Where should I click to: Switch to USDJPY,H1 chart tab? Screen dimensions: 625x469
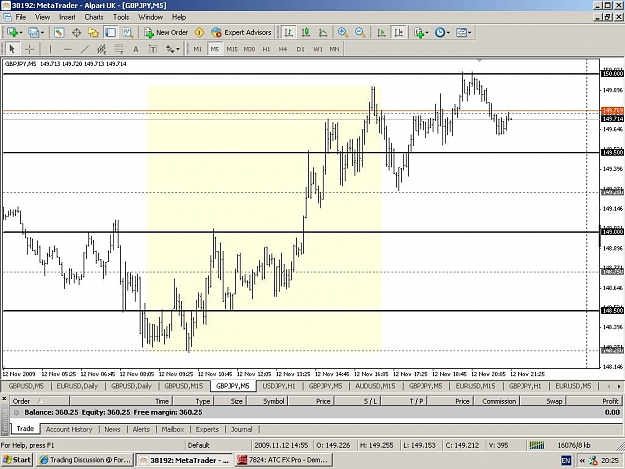pos(279,386)
